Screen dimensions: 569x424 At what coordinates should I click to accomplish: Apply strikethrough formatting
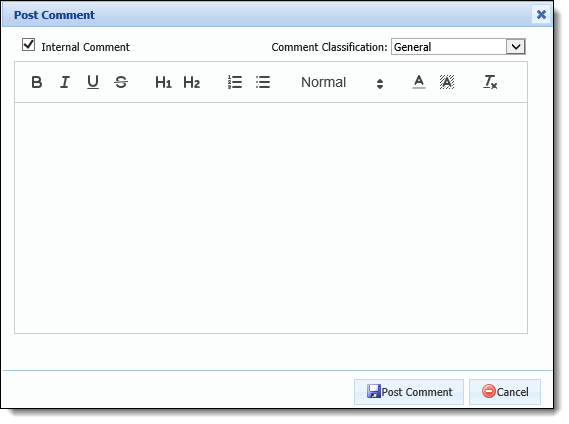pyautogui.click(x=121, y=82)
